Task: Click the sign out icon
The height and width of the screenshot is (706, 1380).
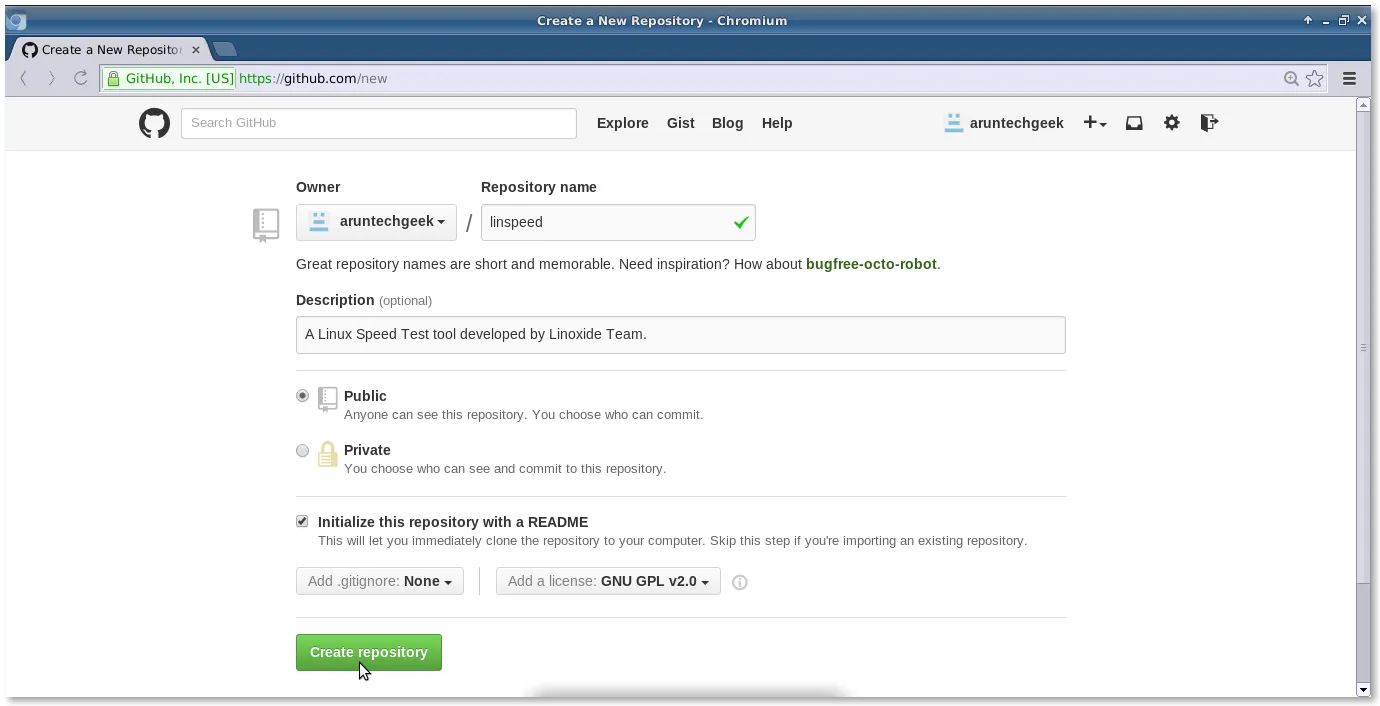Action: click(x=1208, y=123)
